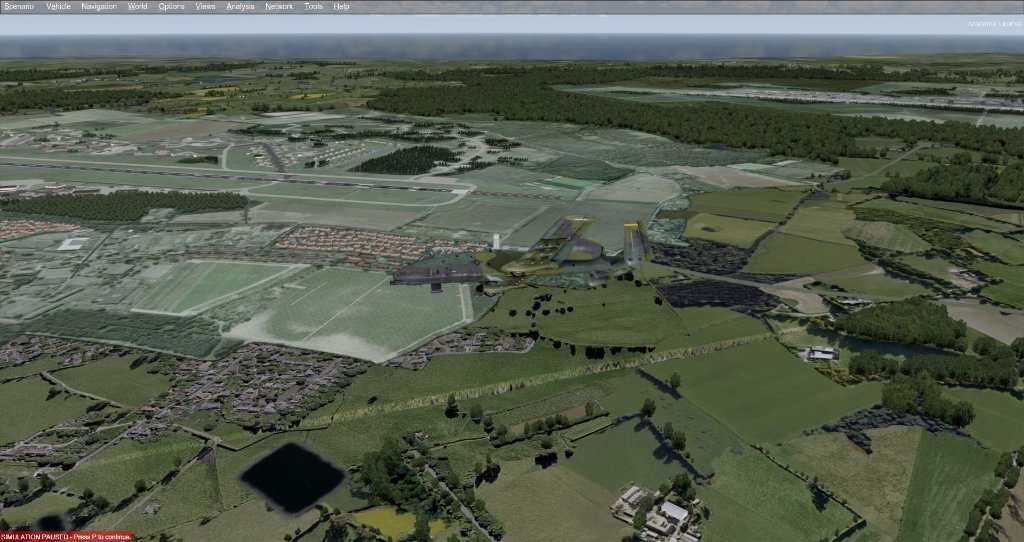The image size is (1024, 542).
Task: Open the Network menu
Action: tap(279, 6)
